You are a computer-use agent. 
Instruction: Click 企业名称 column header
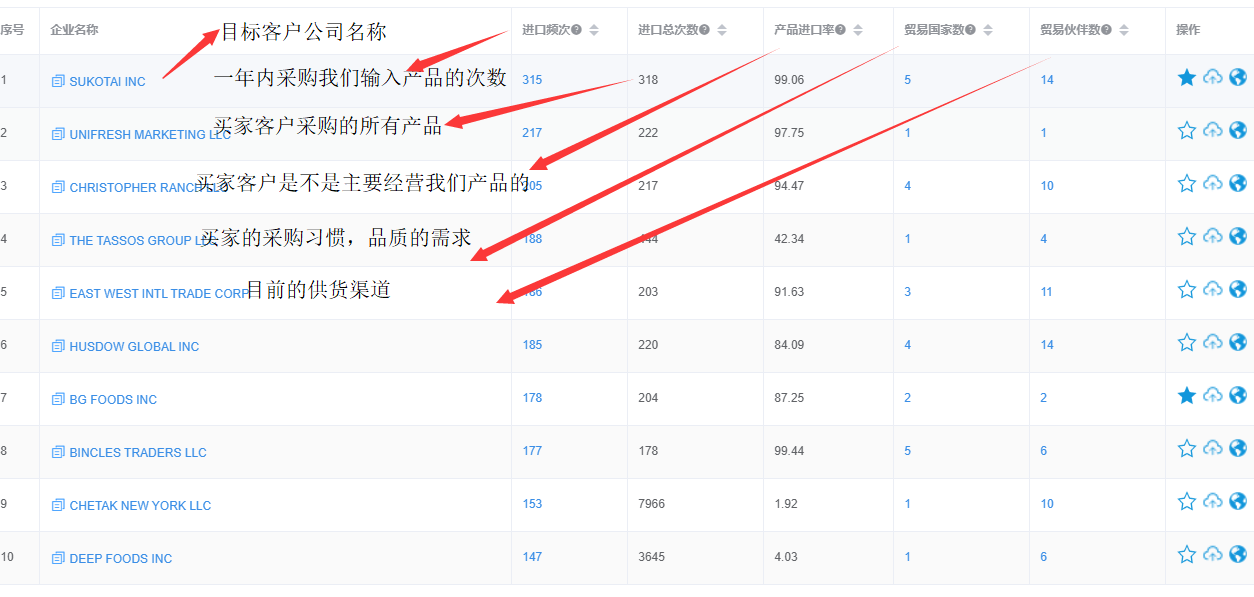75,30
